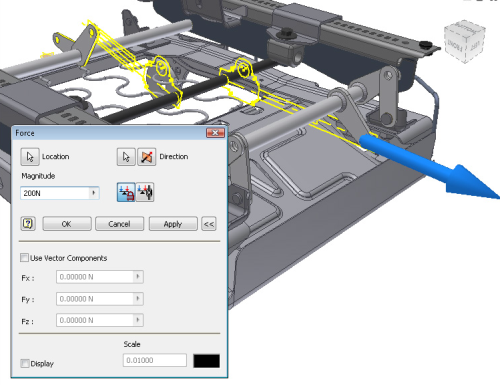
Task: Open the black color swatch
Action: (x=207, y=361)
